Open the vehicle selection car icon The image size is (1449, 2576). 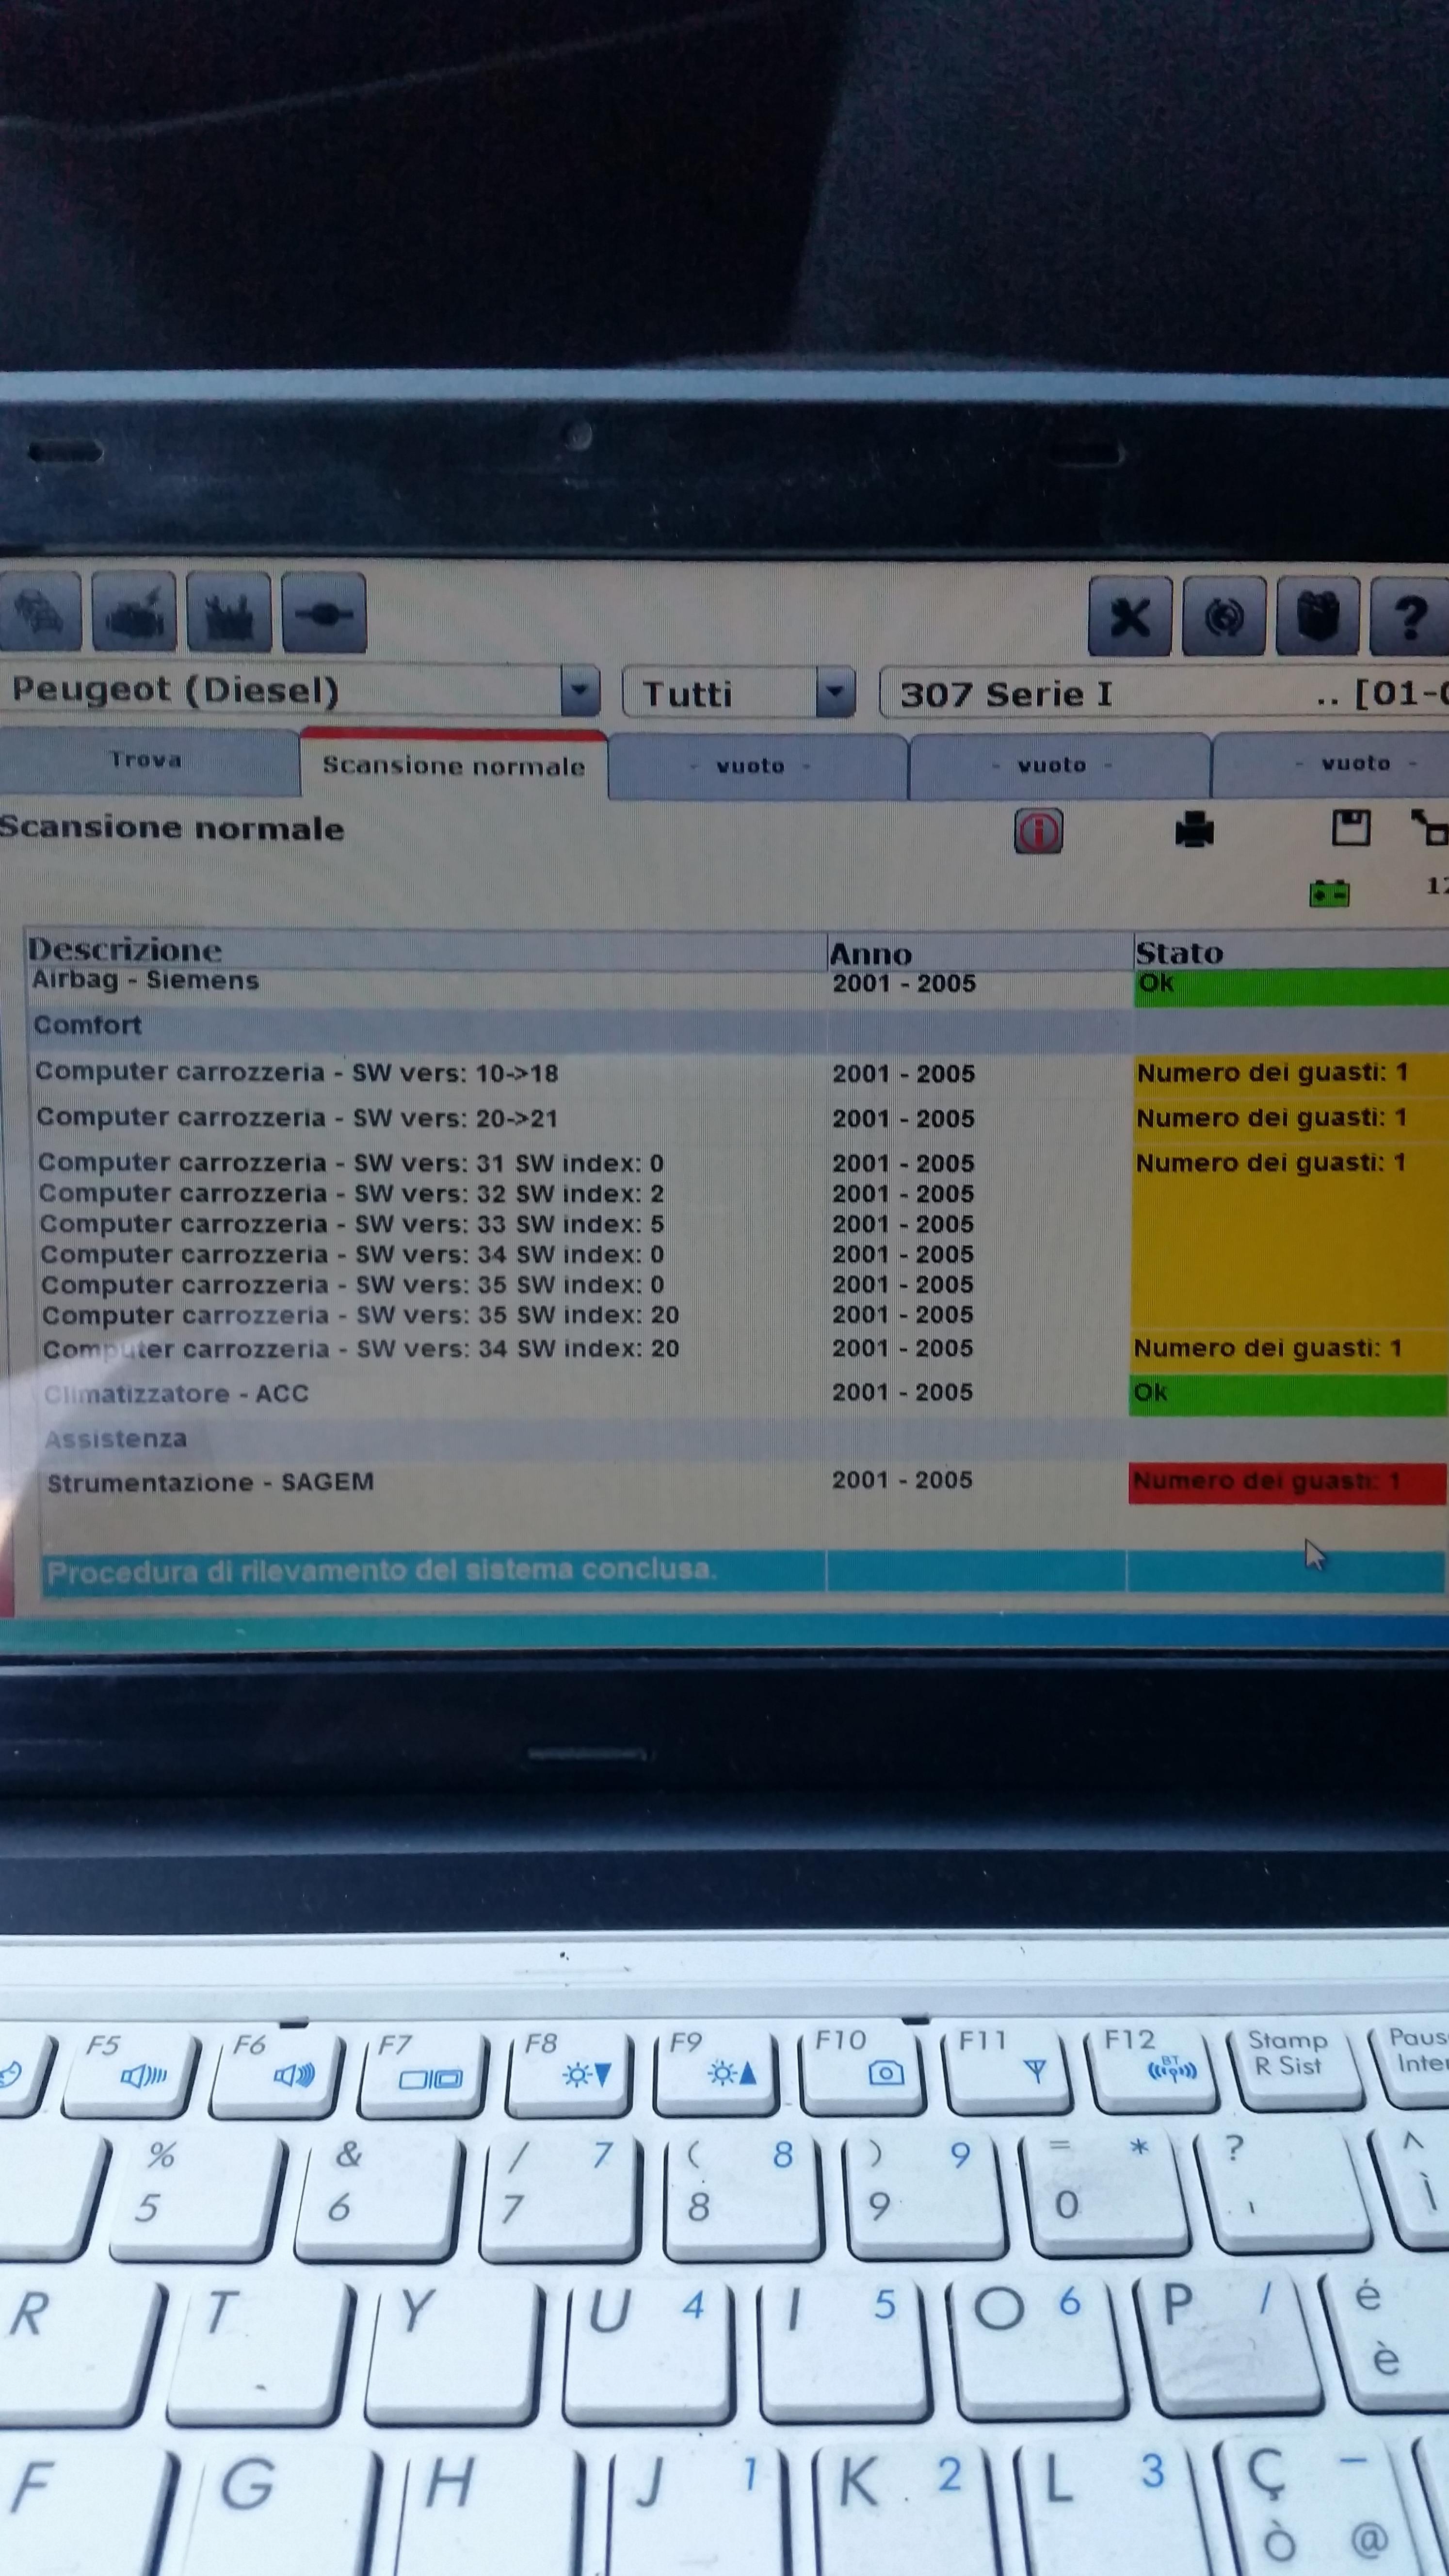pyautogui.click(x=39, y=612)
